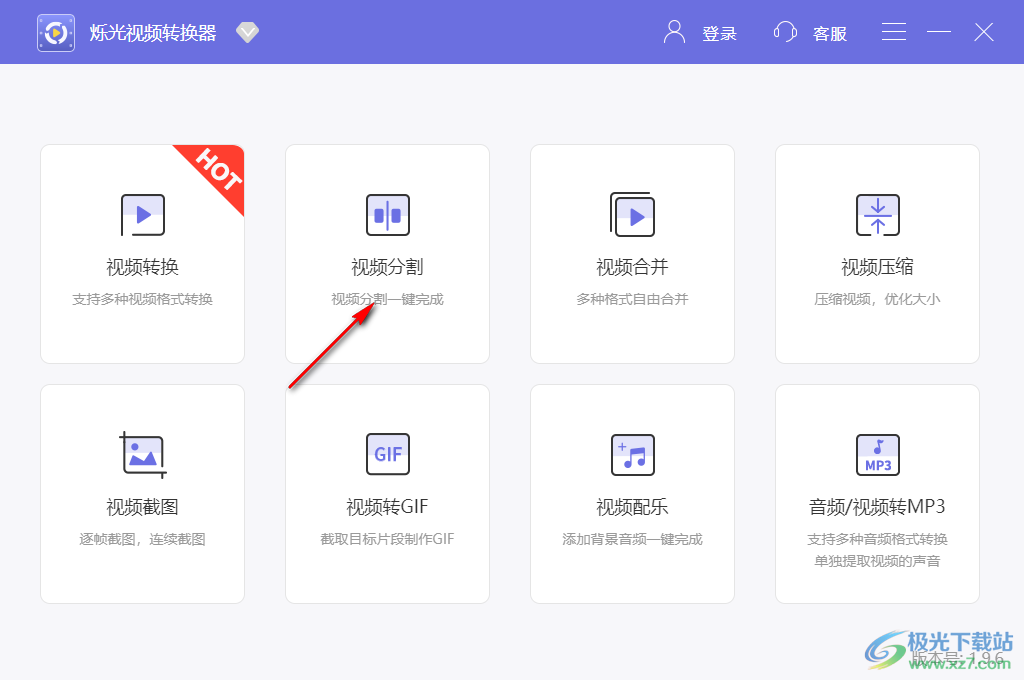Select the 视频压缩 title label
The image size is (1024, 680).
pos(877,267)
